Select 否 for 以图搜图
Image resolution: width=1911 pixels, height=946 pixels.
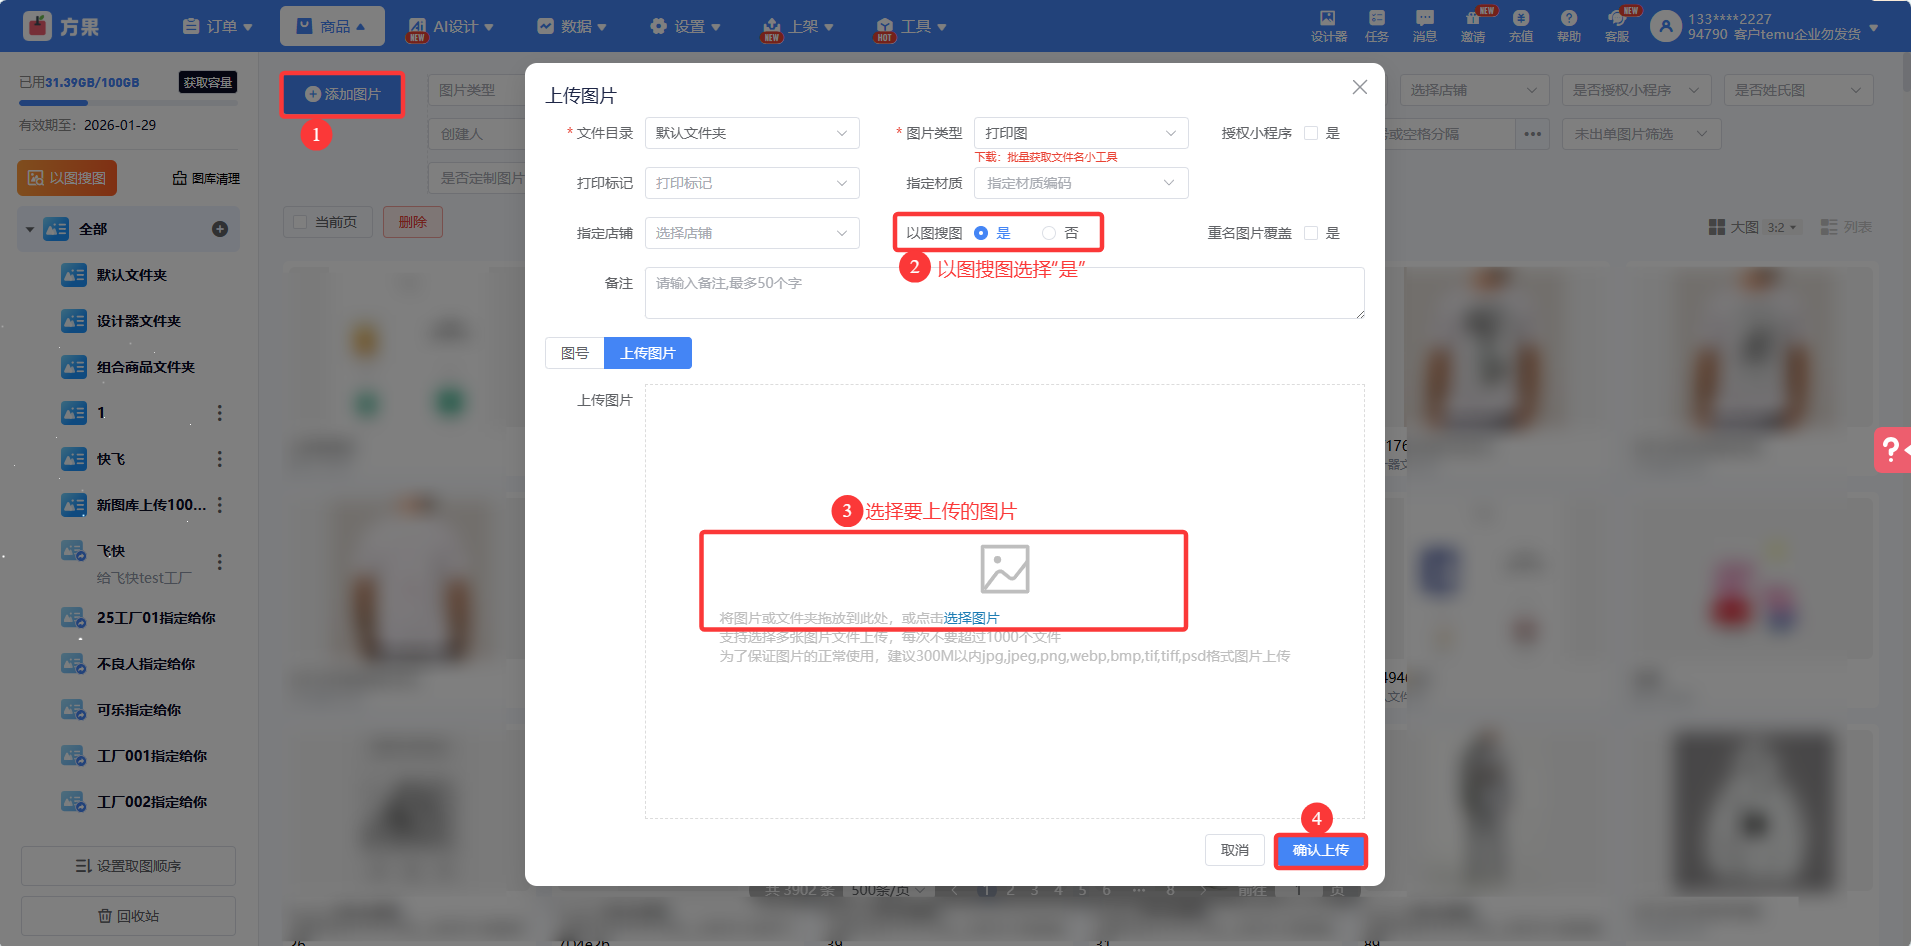[x=1049, y=233]
